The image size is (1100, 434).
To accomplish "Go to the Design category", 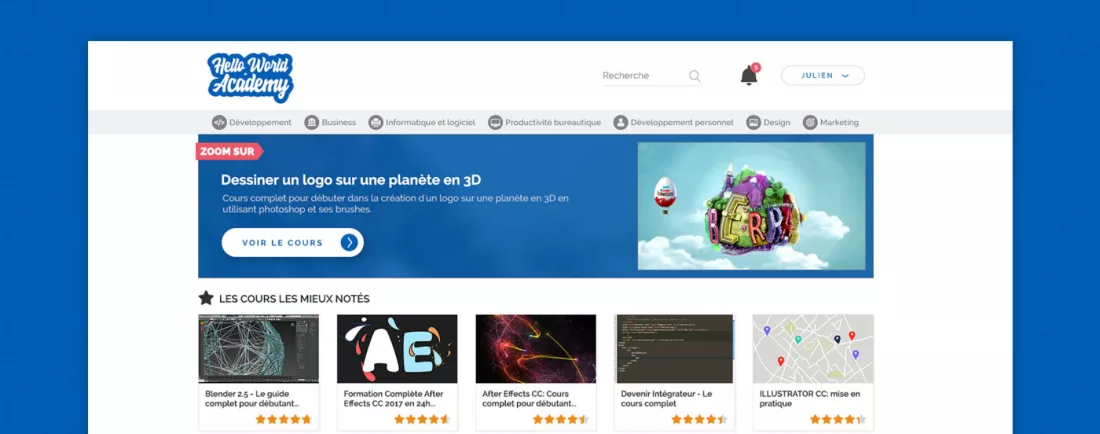I will click(769, 122).
